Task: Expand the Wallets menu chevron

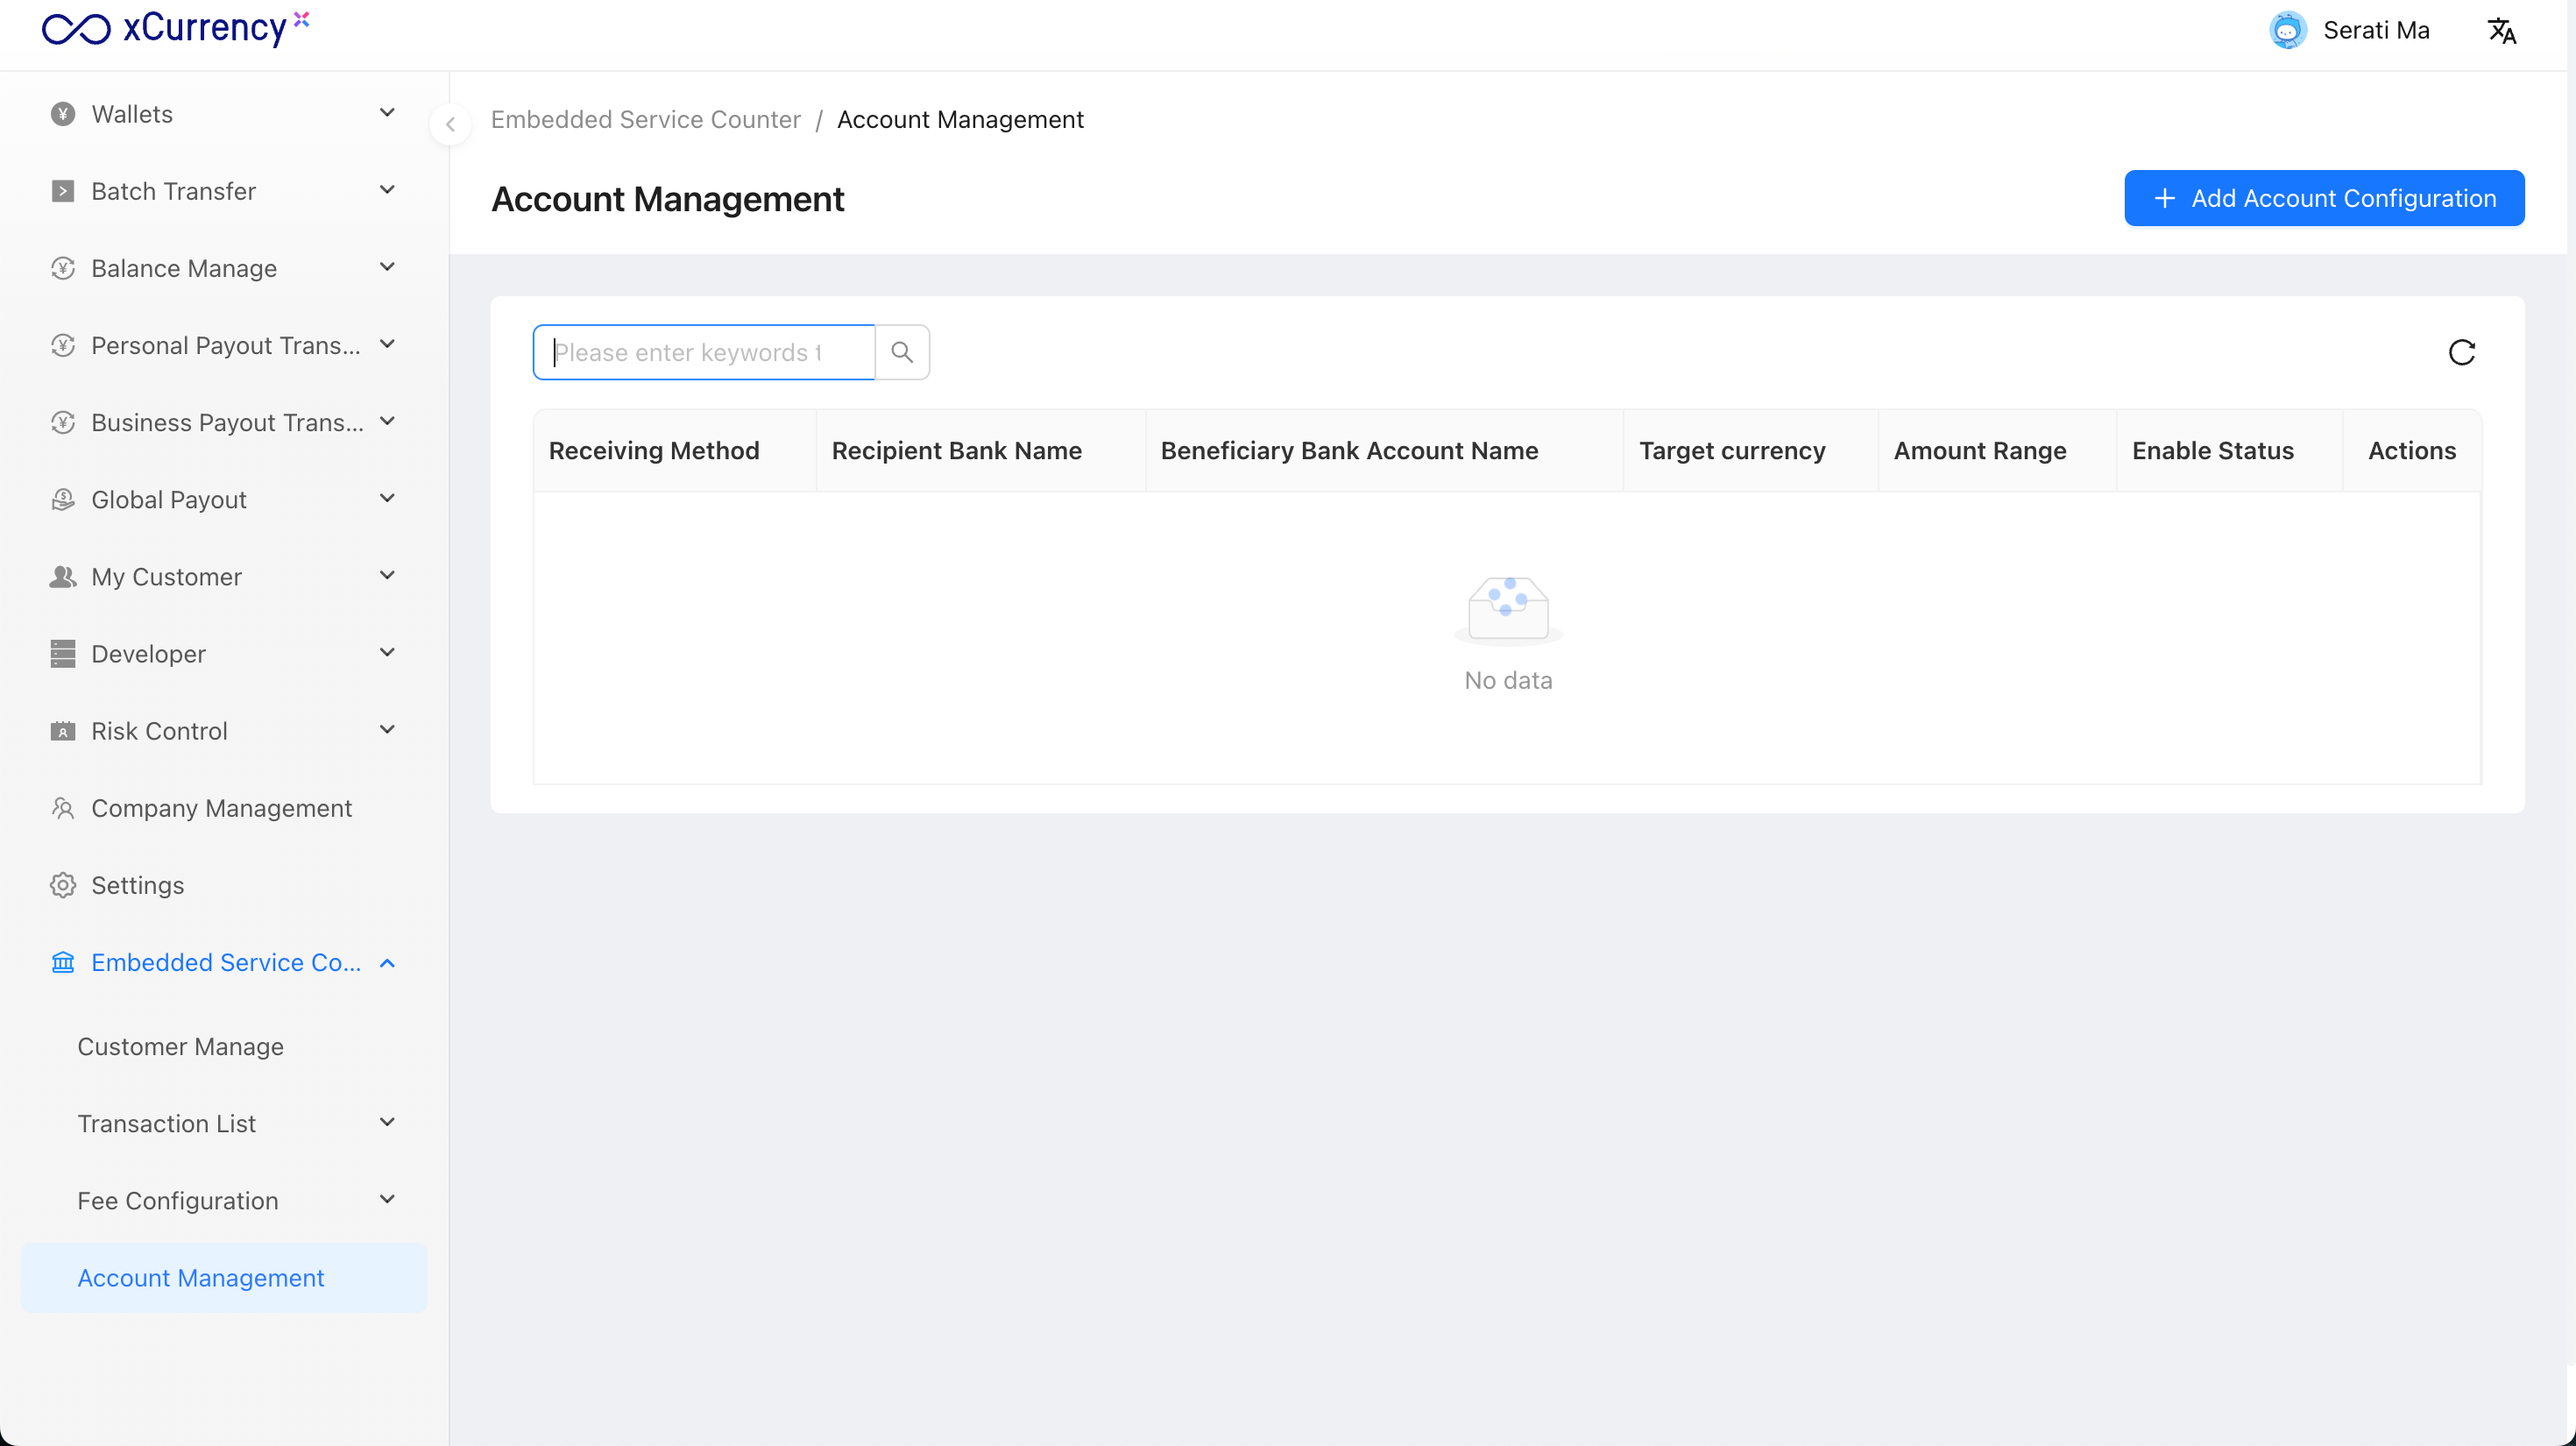Action: point(387,113)
